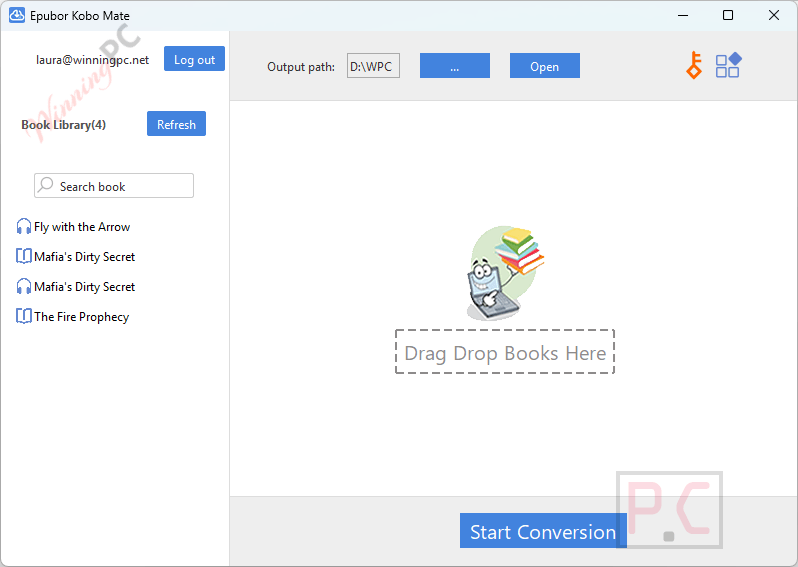Maximize the Epubor Kobo Mate window

728,15
